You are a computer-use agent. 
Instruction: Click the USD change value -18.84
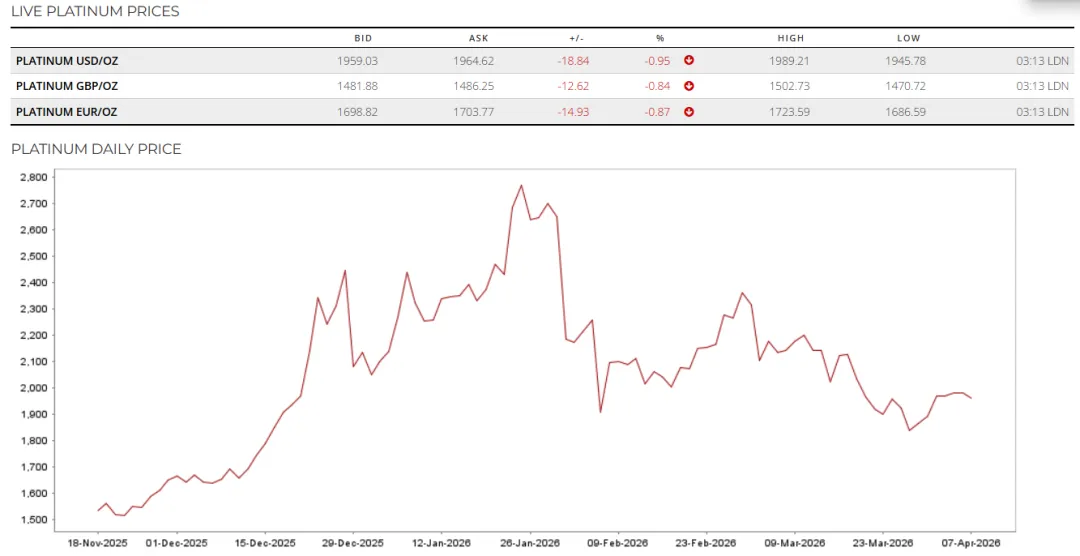pos(573,61)
